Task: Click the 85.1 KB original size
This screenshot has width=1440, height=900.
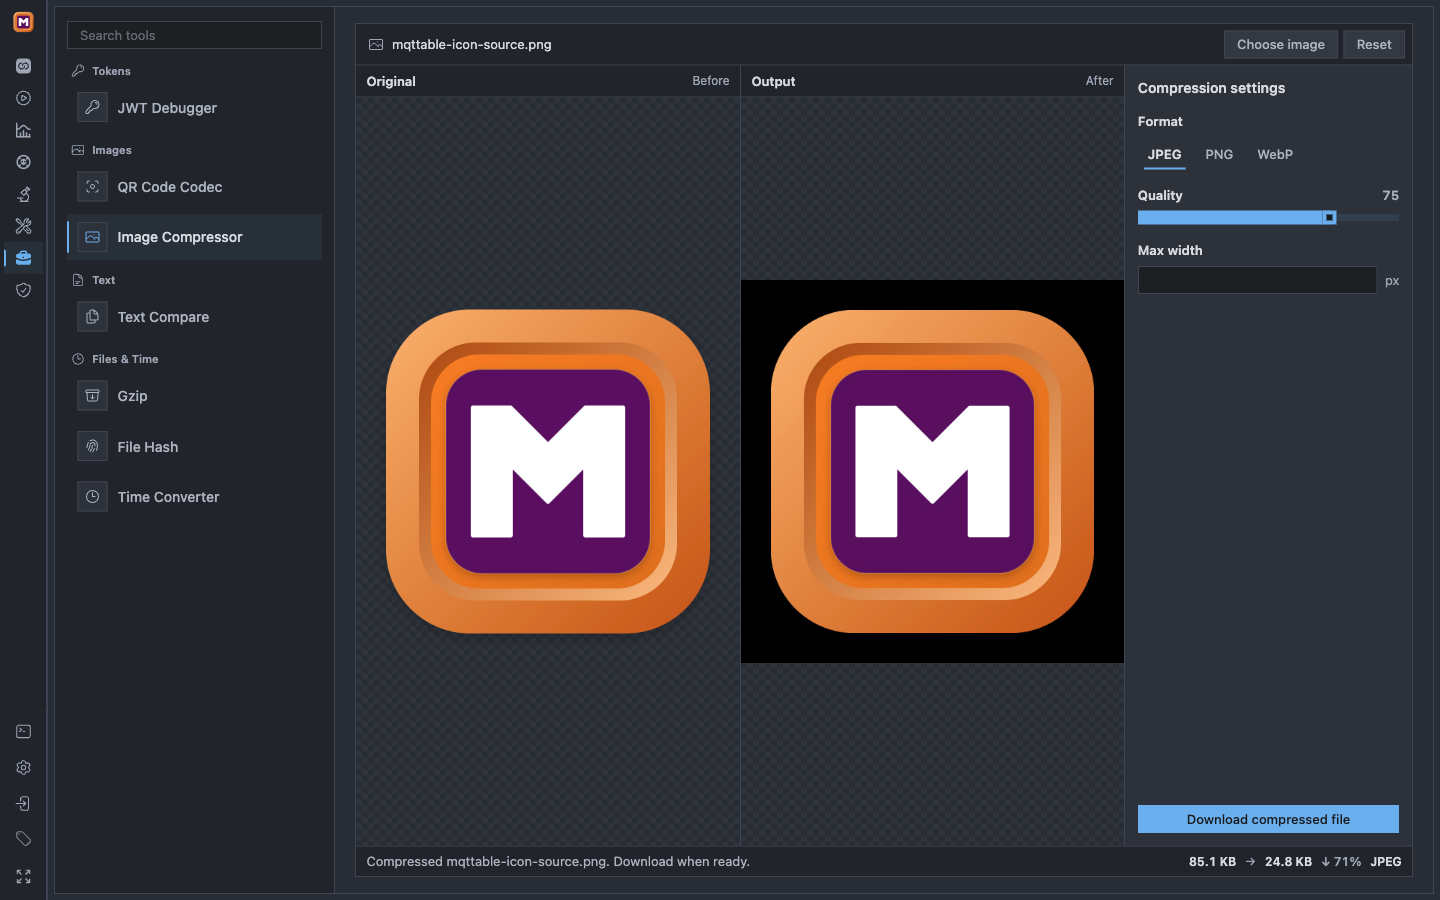Action: point(1212,862)
